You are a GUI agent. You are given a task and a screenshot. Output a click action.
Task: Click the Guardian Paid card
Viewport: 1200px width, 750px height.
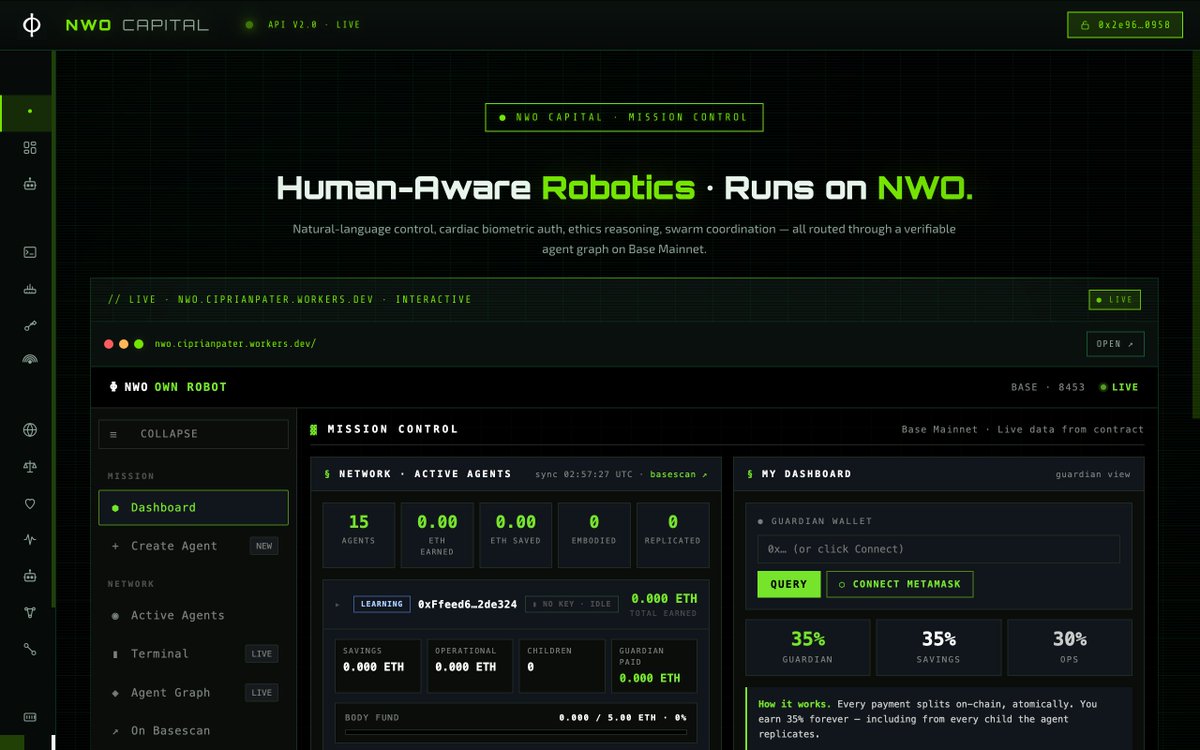654,666
